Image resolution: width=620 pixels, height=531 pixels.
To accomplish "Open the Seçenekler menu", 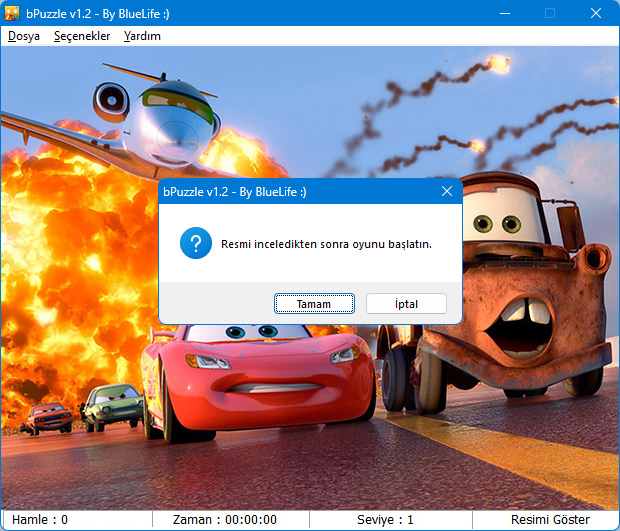I will 82,36.
